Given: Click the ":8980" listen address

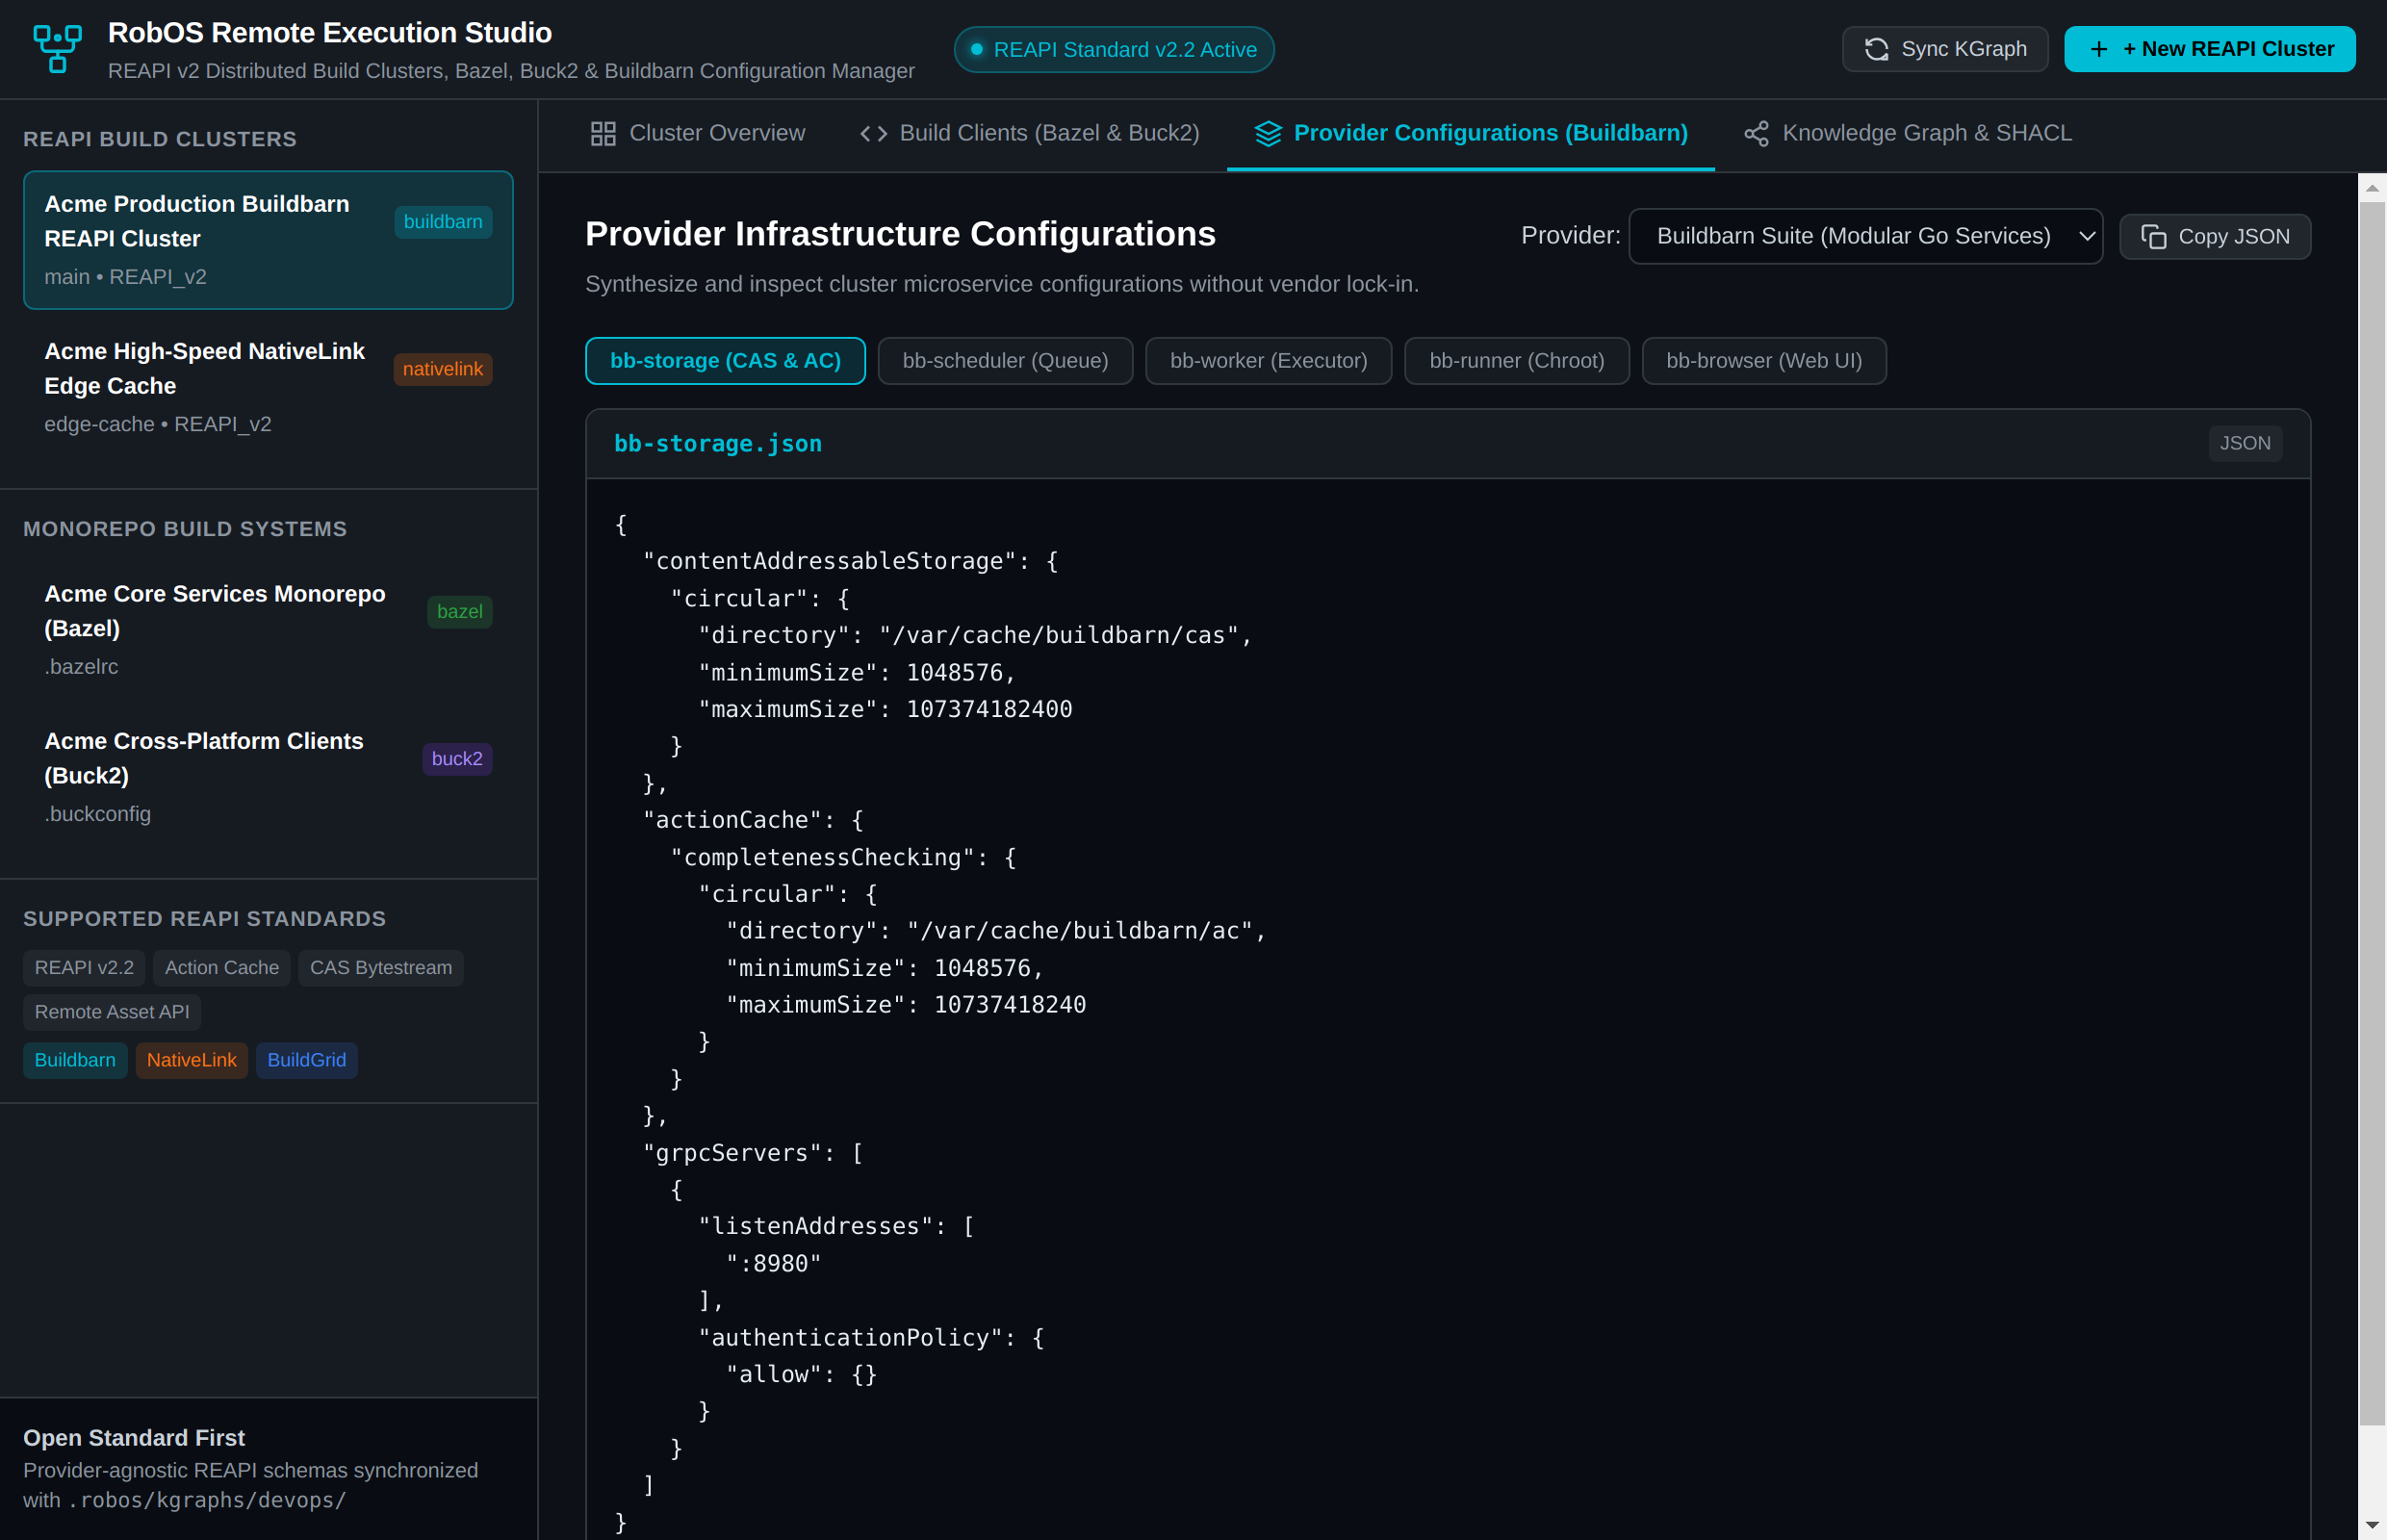Looking at the screenshot, I should pos(773,1263).
